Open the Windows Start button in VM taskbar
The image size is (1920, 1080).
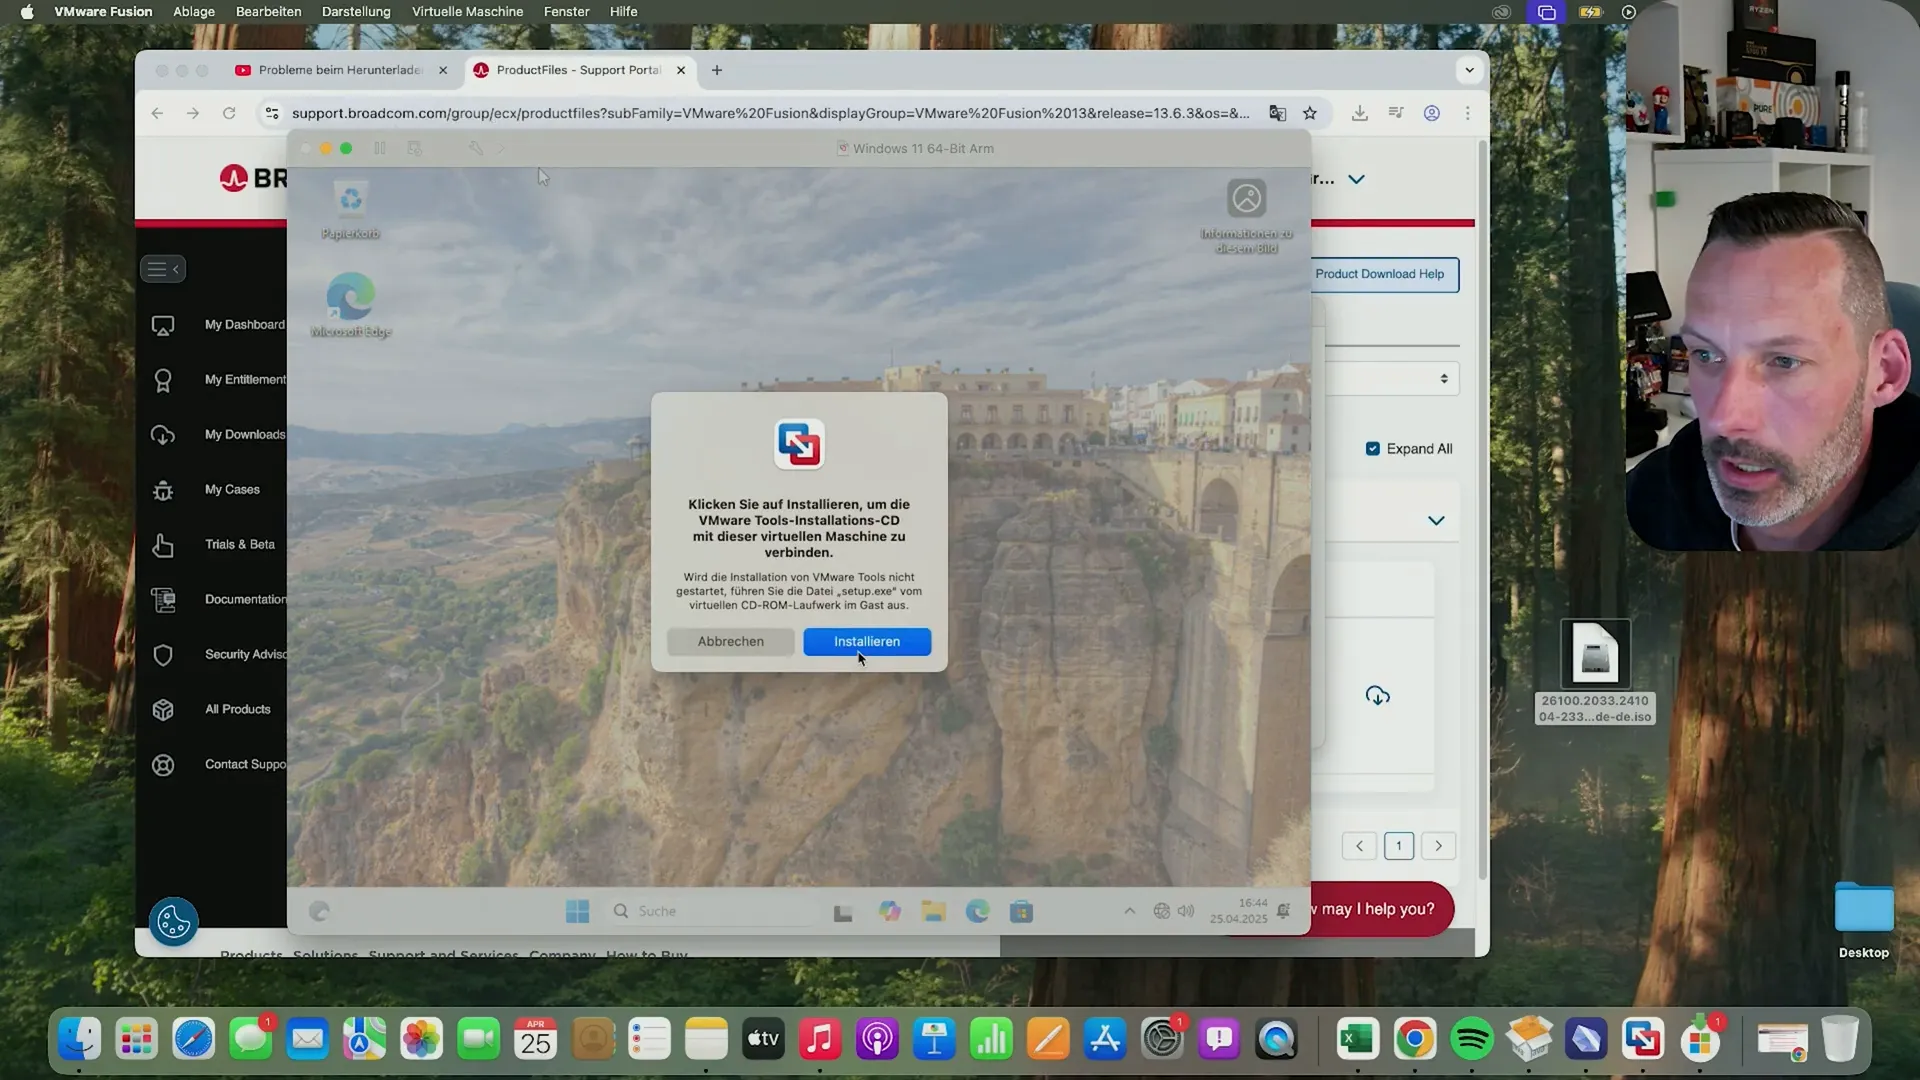[x=578, y=911]
